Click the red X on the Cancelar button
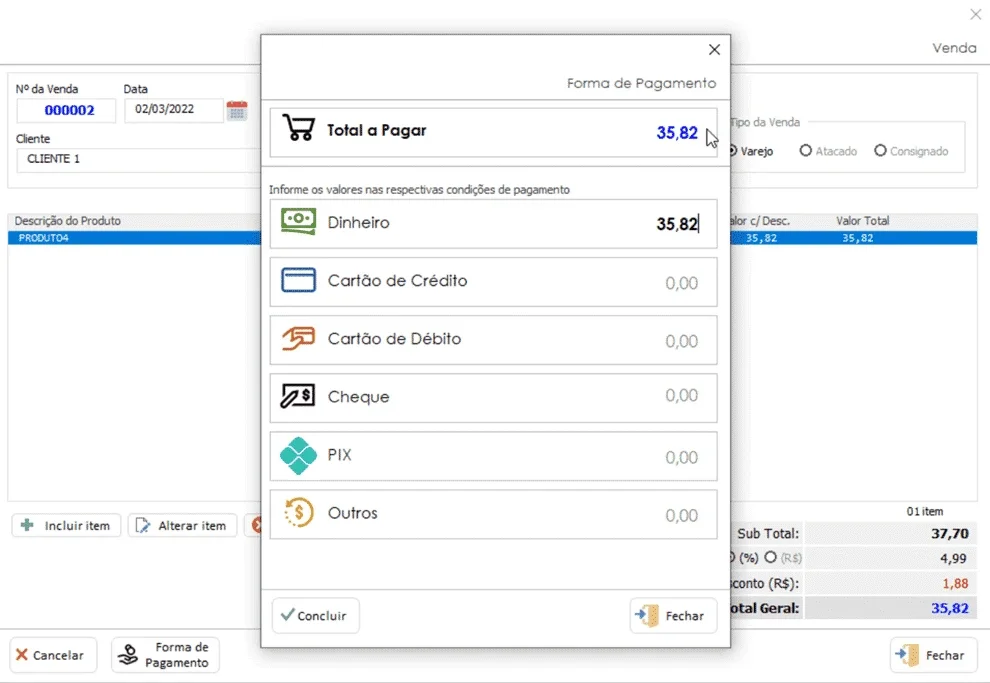Viewport: 990px width, 683px height. click(21, 655)
